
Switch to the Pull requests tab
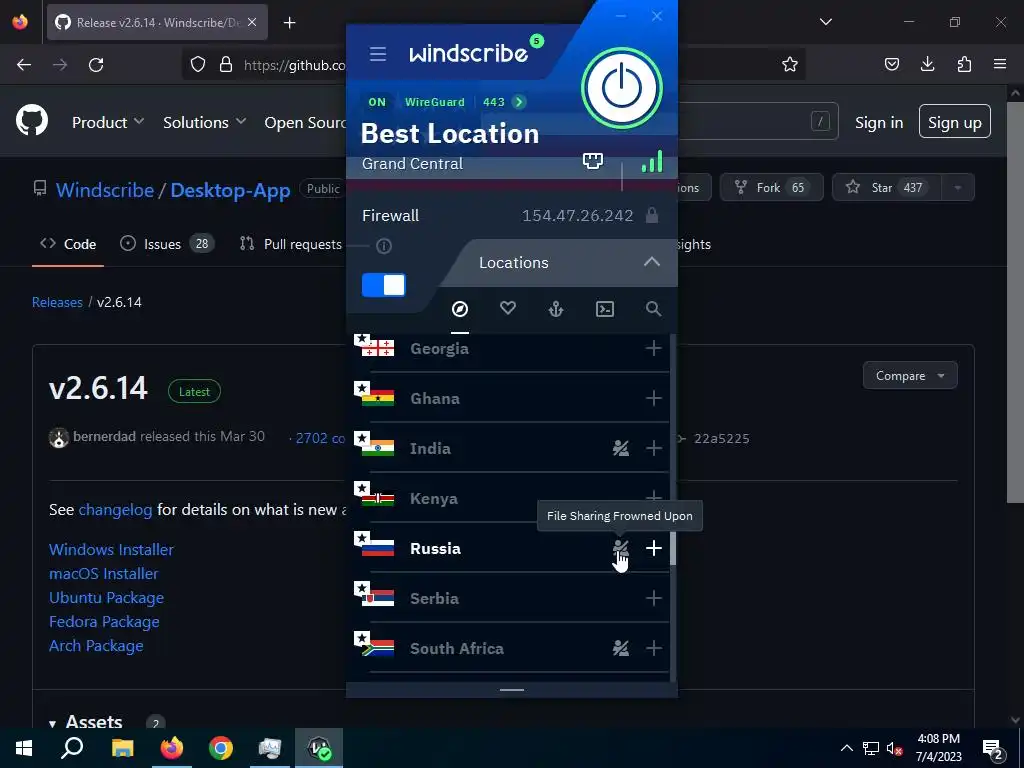coord(291,244)
